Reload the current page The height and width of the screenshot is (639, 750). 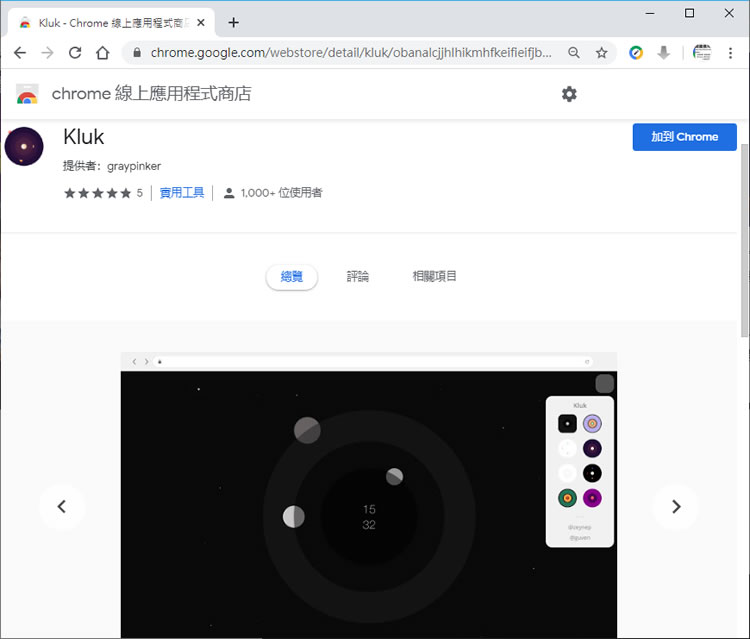tap(75, 53)
